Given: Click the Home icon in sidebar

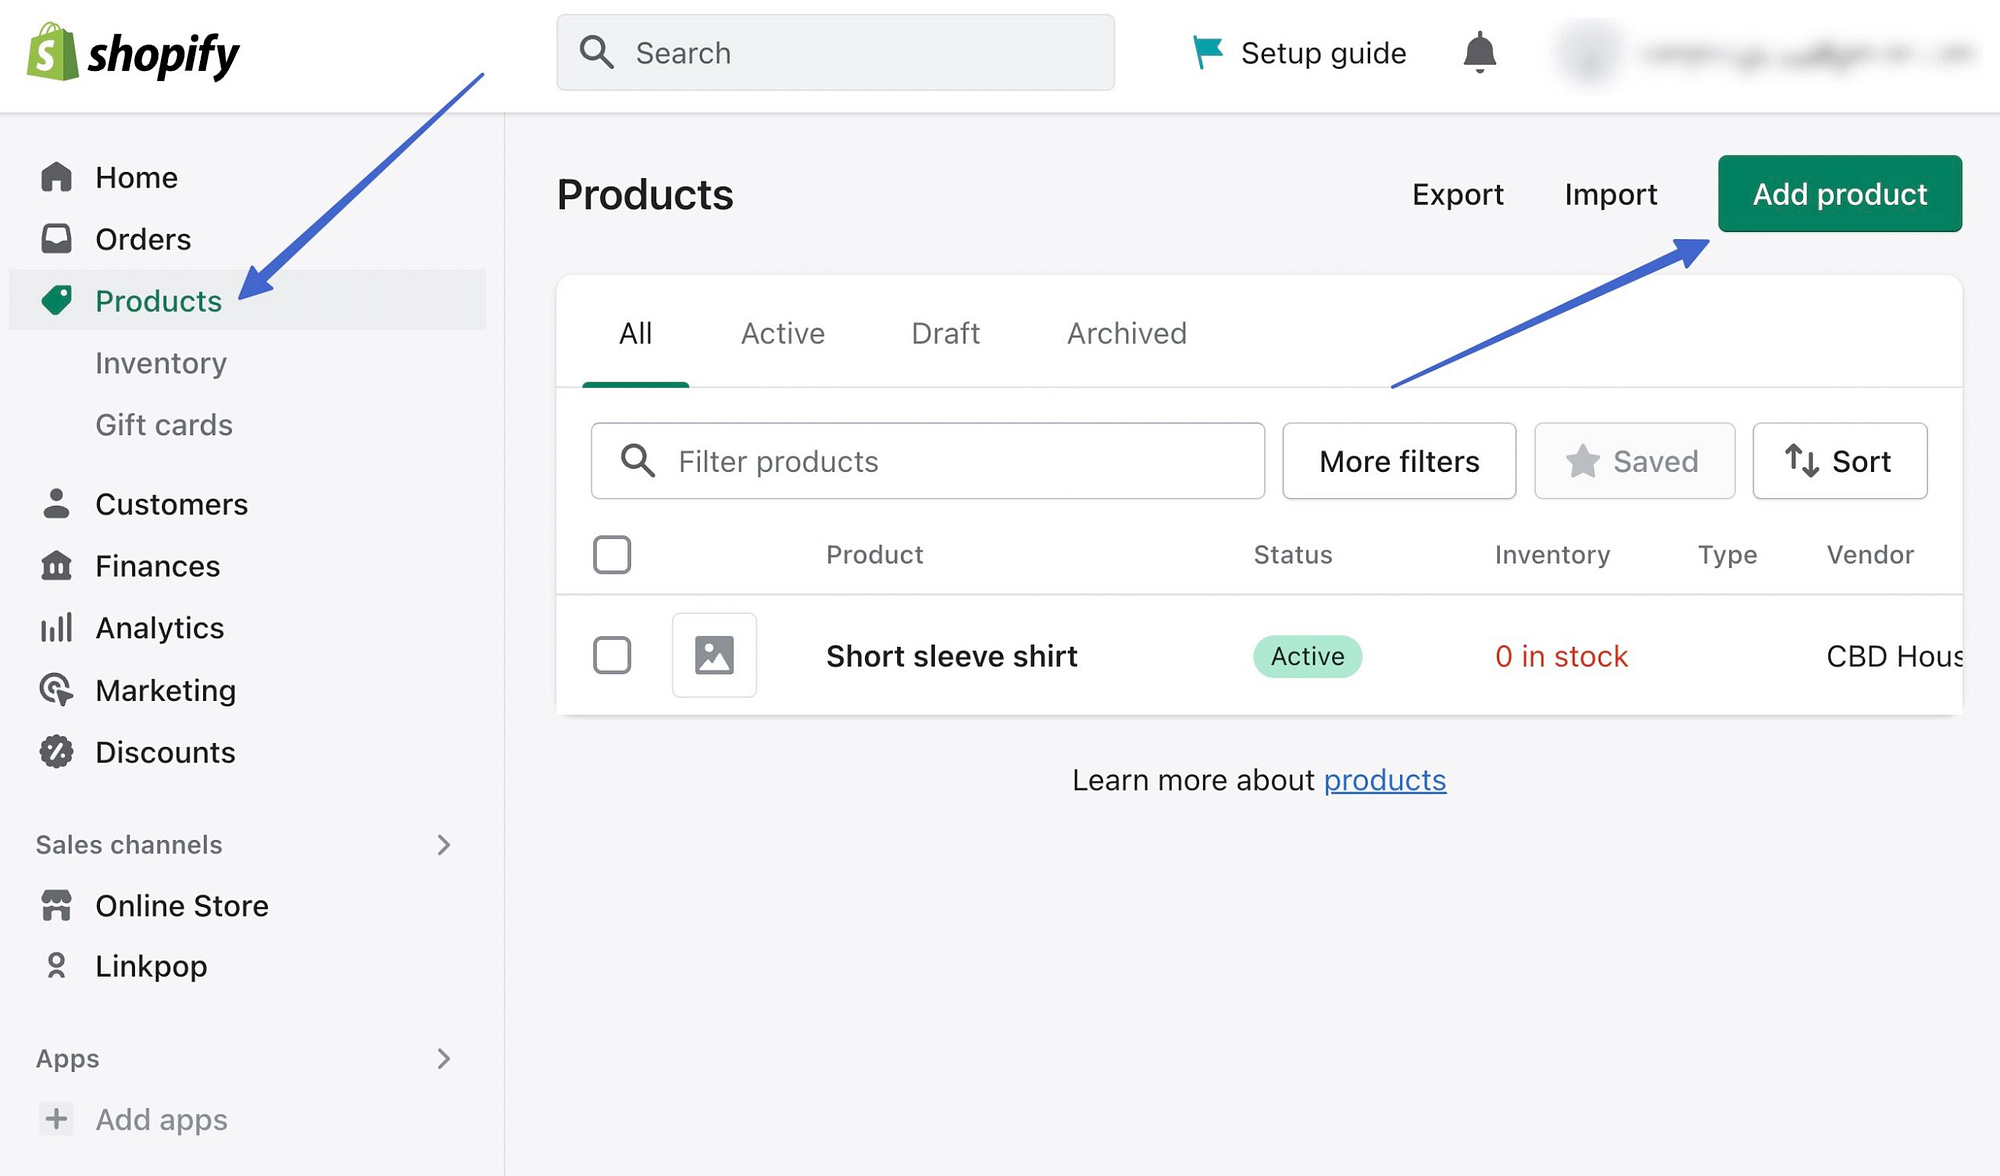Looking at the screenshot, I should click(57, 176).
